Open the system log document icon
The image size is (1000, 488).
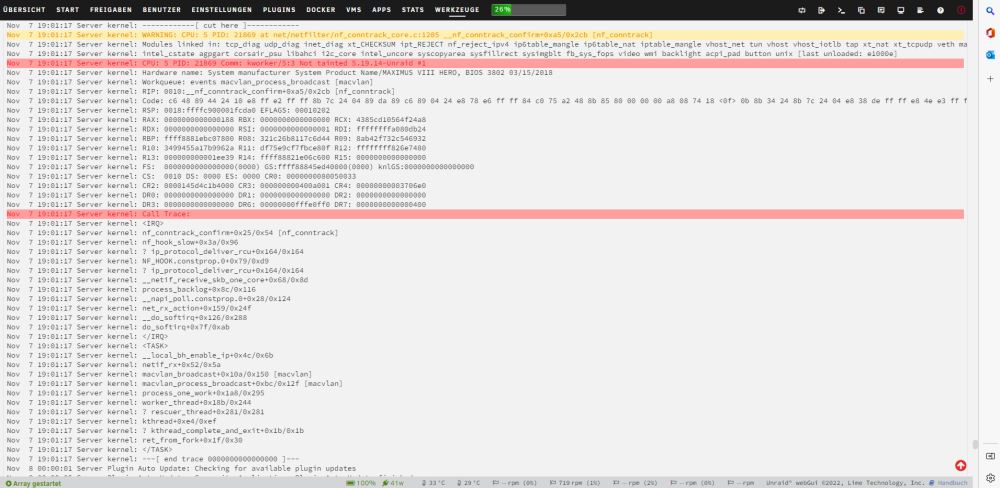click(x=920, y=10)
